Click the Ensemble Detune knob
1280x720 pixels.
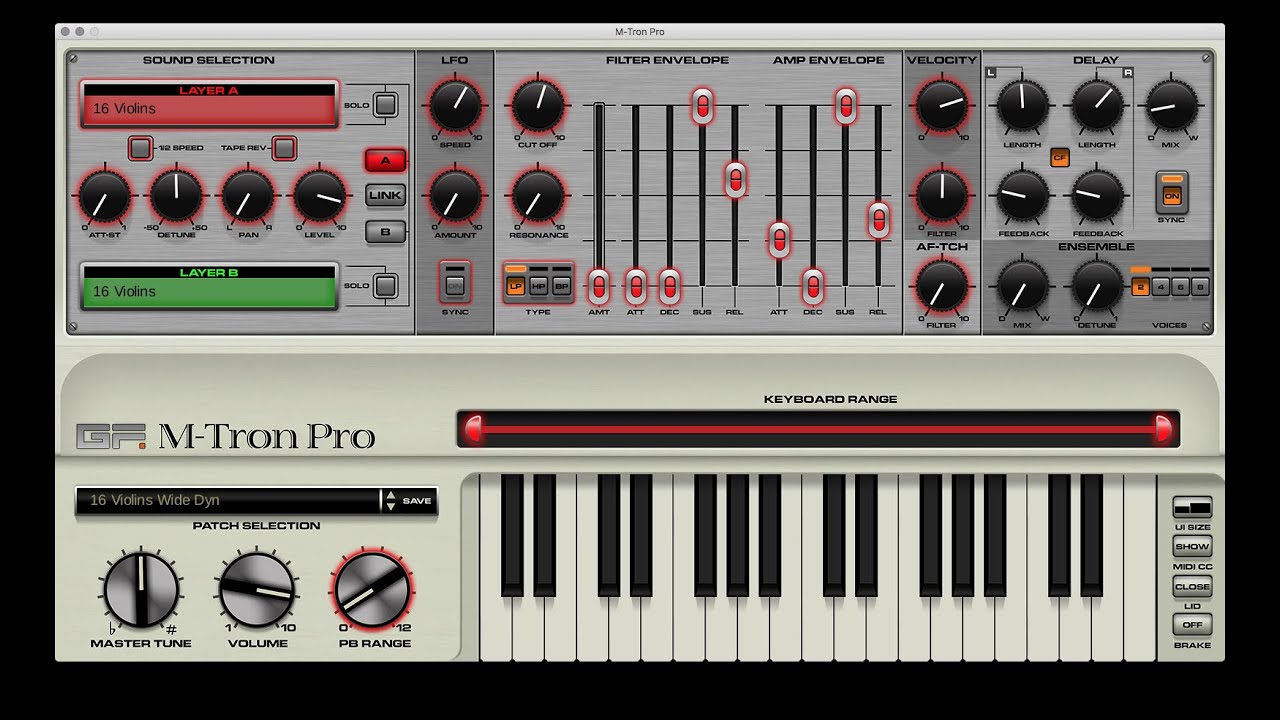coord(1097,287)
